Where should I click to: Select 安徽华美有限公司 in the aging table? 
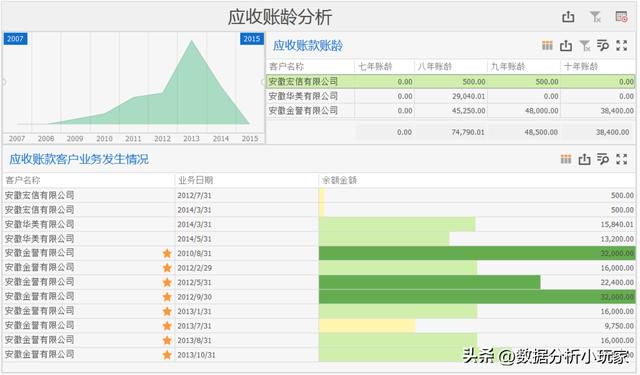303,96
